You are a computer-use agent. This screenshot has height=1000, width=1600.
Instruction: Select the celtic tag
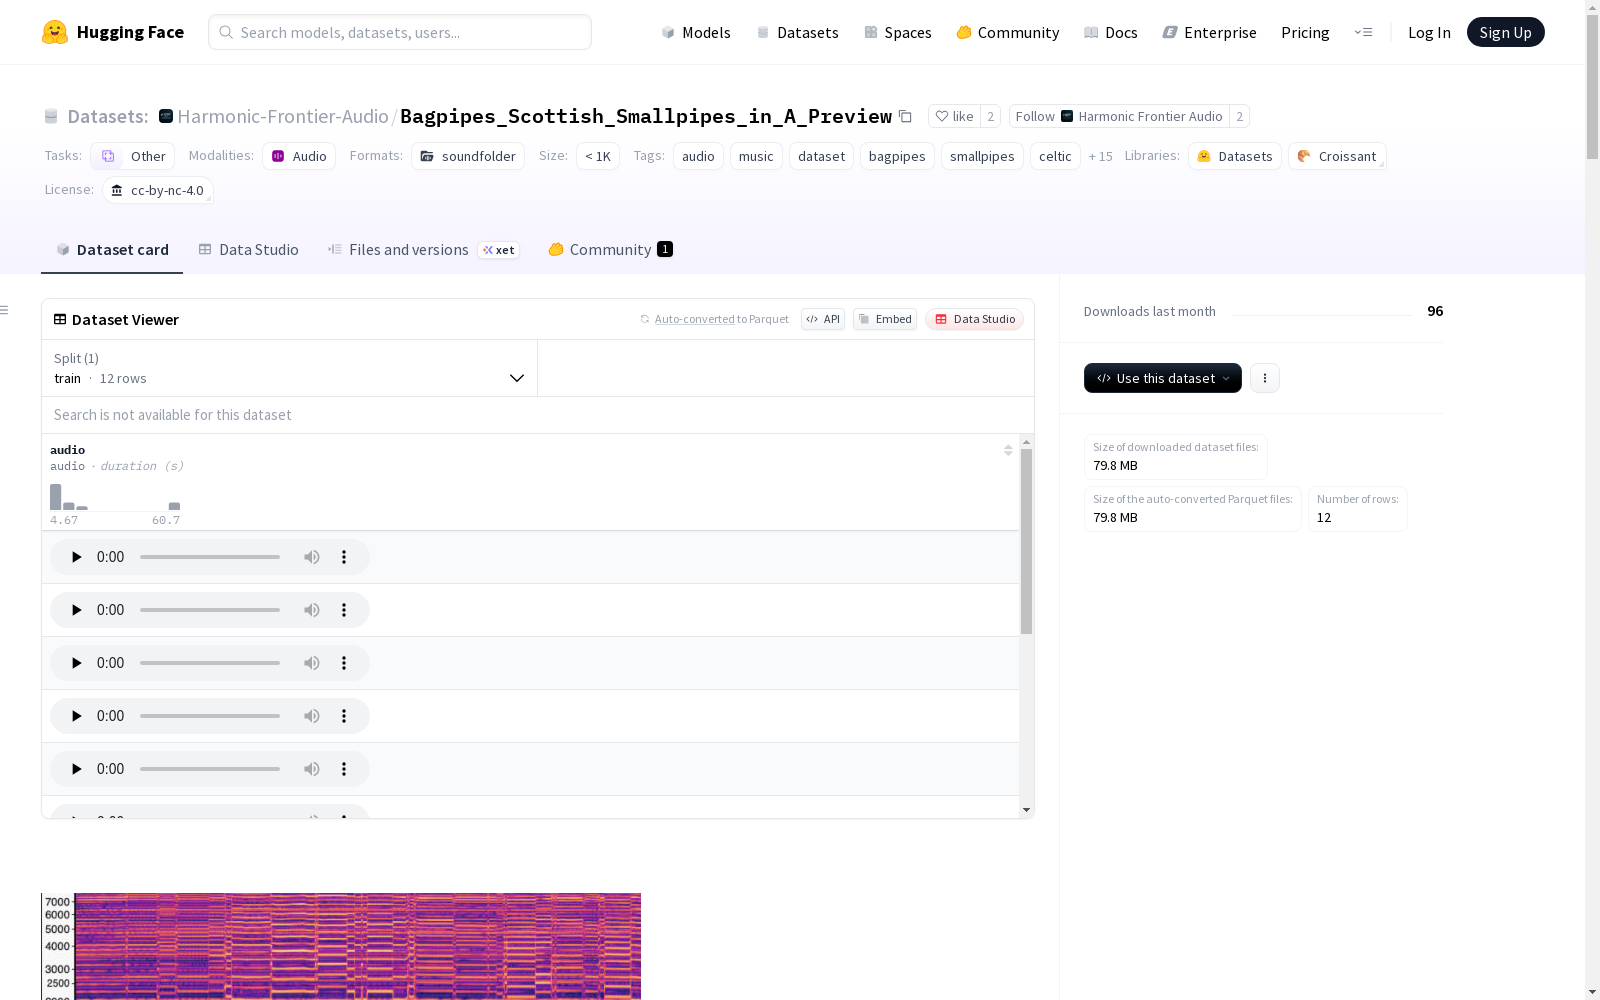1055,156
